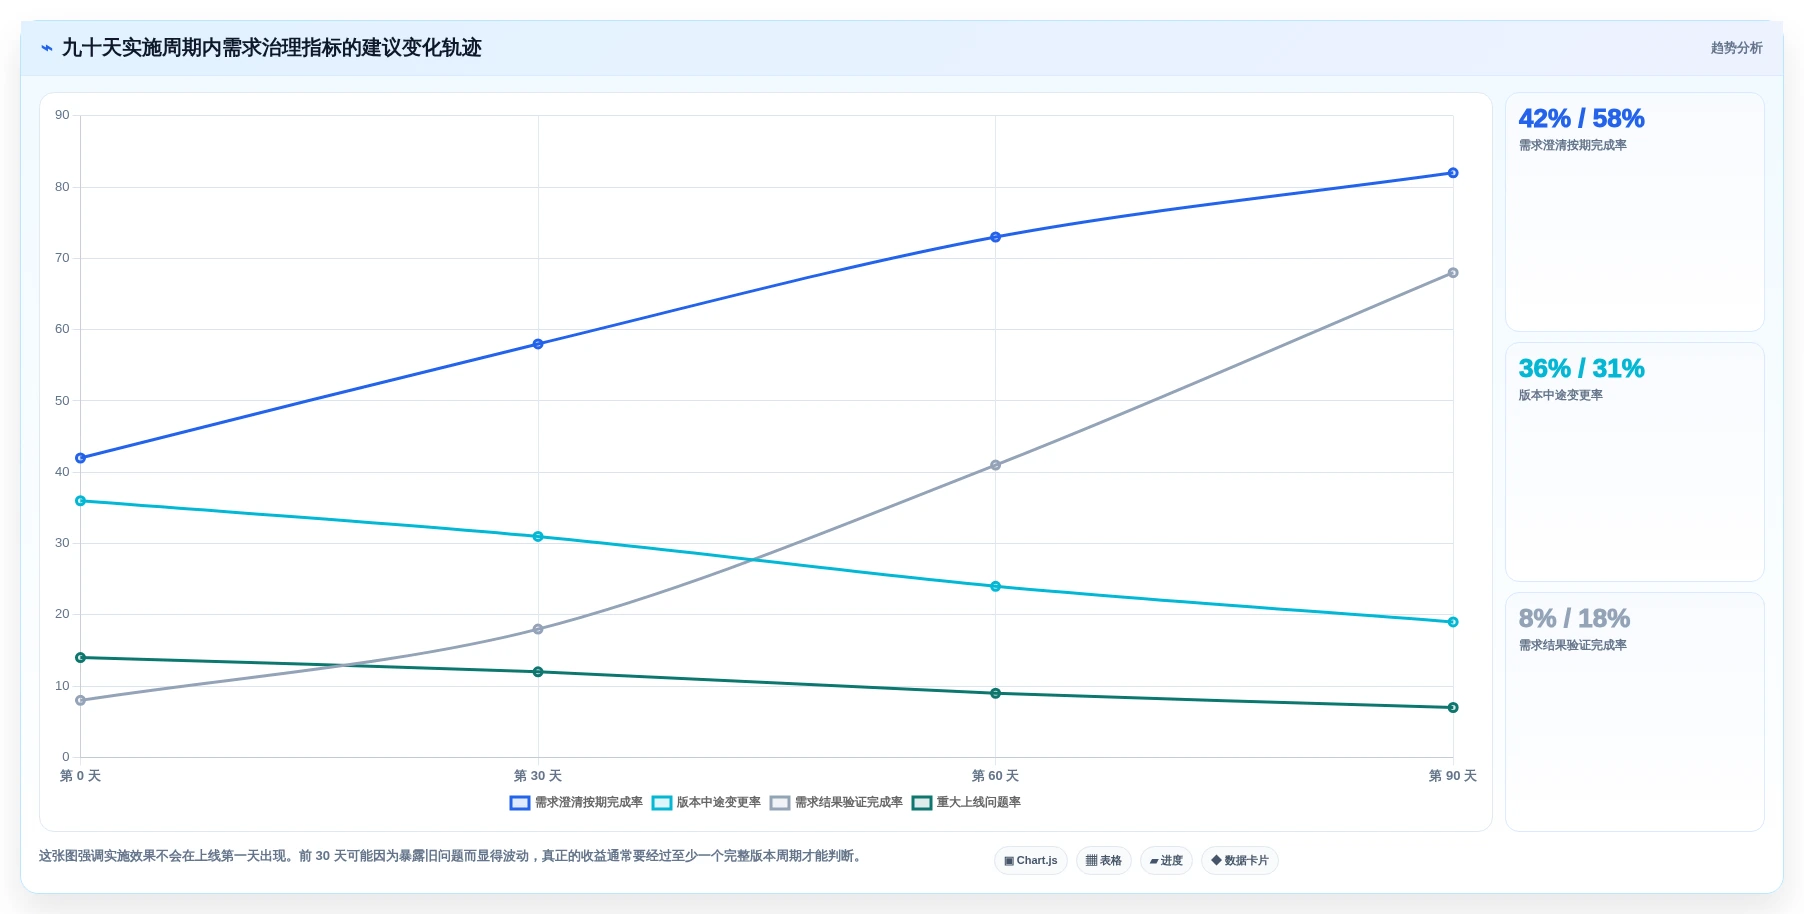
Task: Toggle the 需求澄清按期完成率 legend item
Action: (576, 802)
